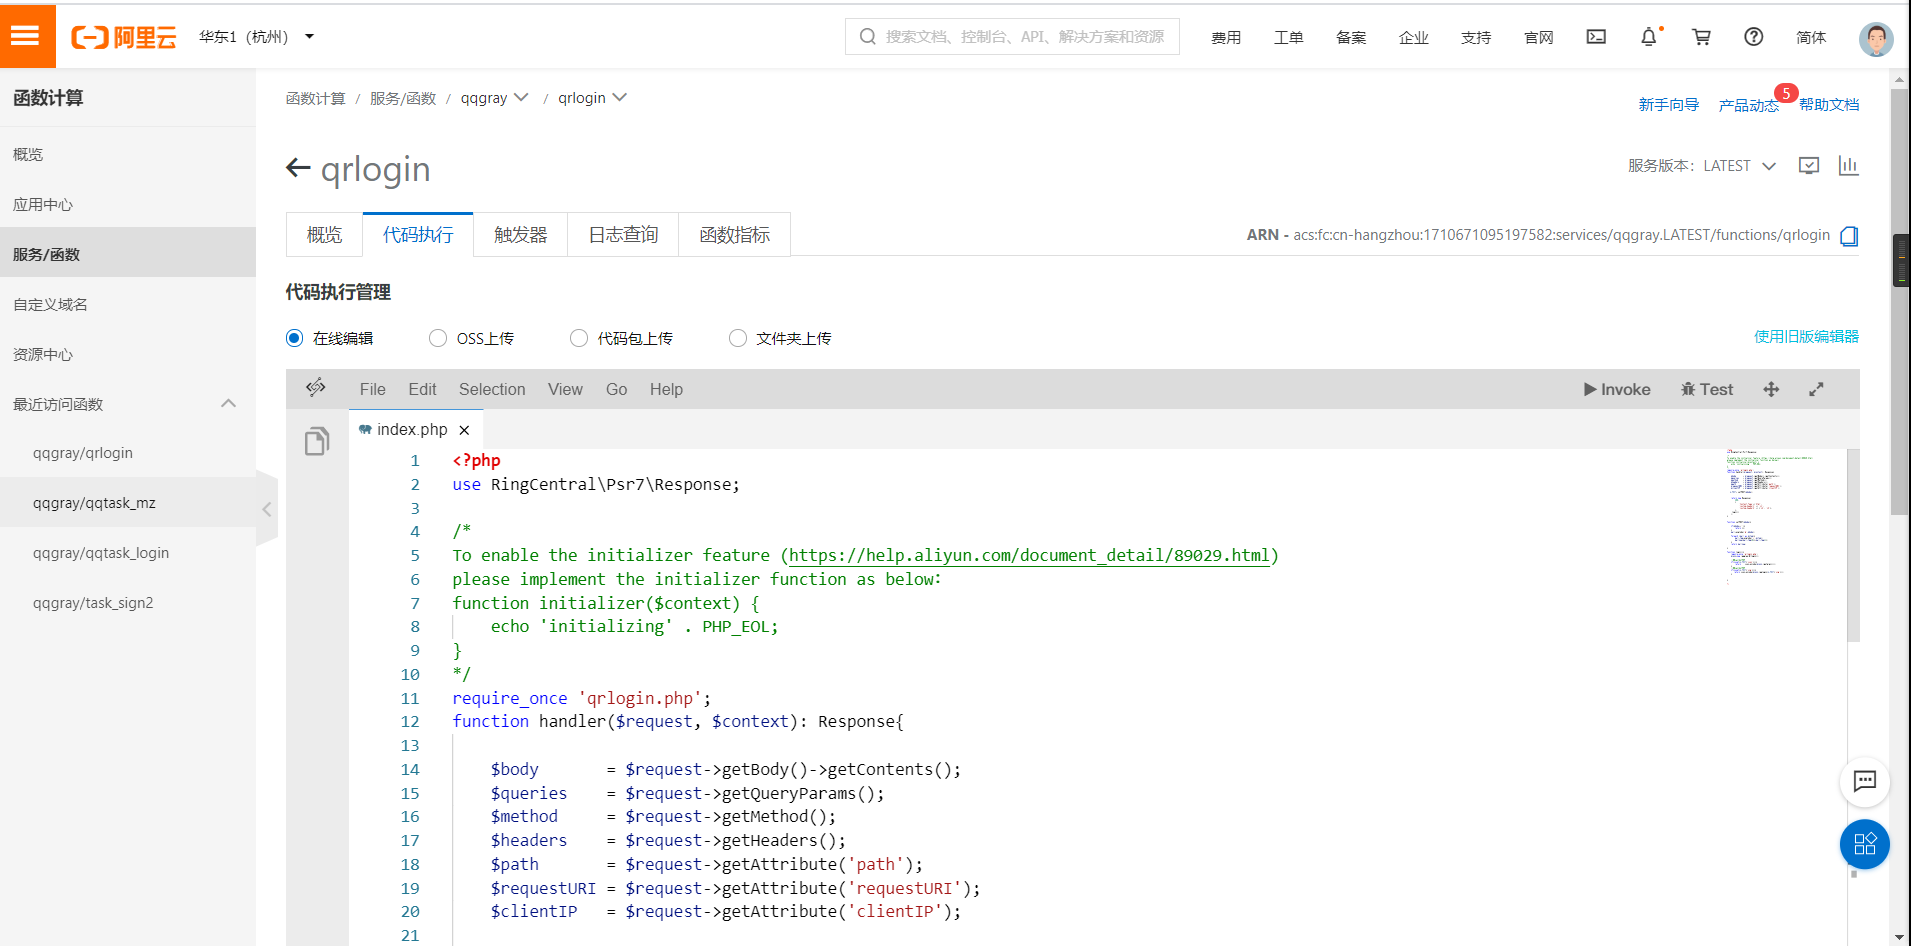Click the 服务/函数 breadcrumb link
The width and height of the screenshot is (1911, 946).
403,98
